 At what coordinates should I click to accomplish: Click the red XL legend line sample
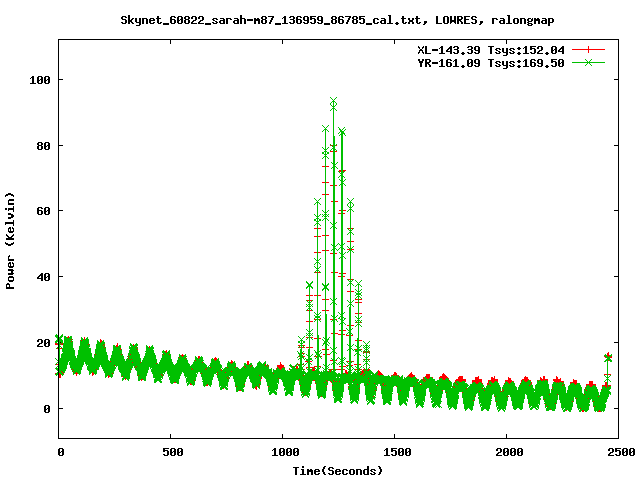point(588,50)
